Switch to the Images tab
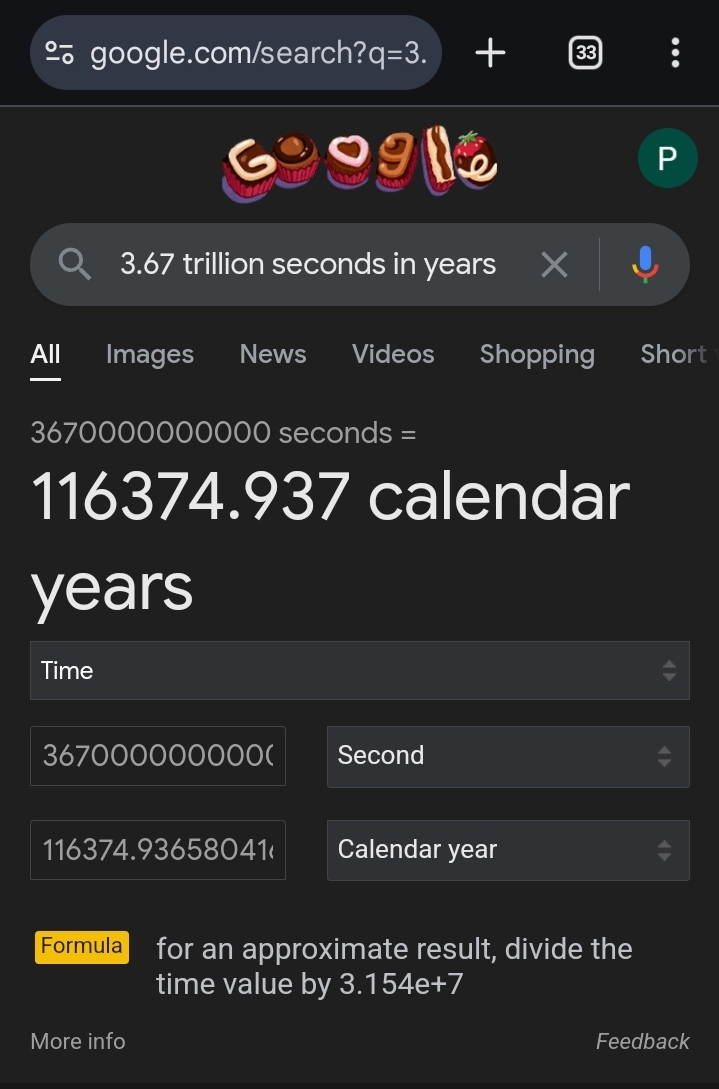719x1089 pixels. (x=149, y=354)
